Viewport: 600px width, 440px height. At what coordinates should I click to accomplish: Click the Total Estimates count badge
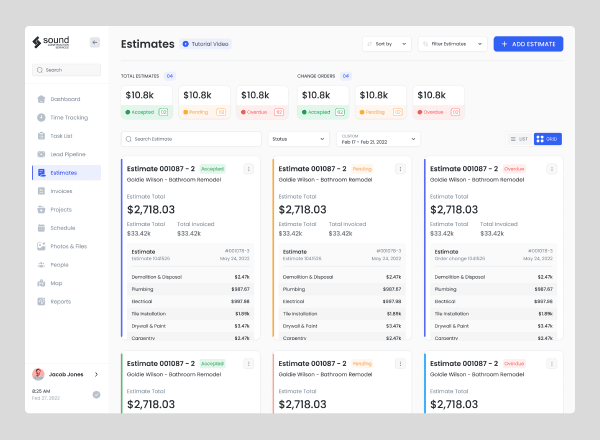pyautogui.click(x=170, y=76)
